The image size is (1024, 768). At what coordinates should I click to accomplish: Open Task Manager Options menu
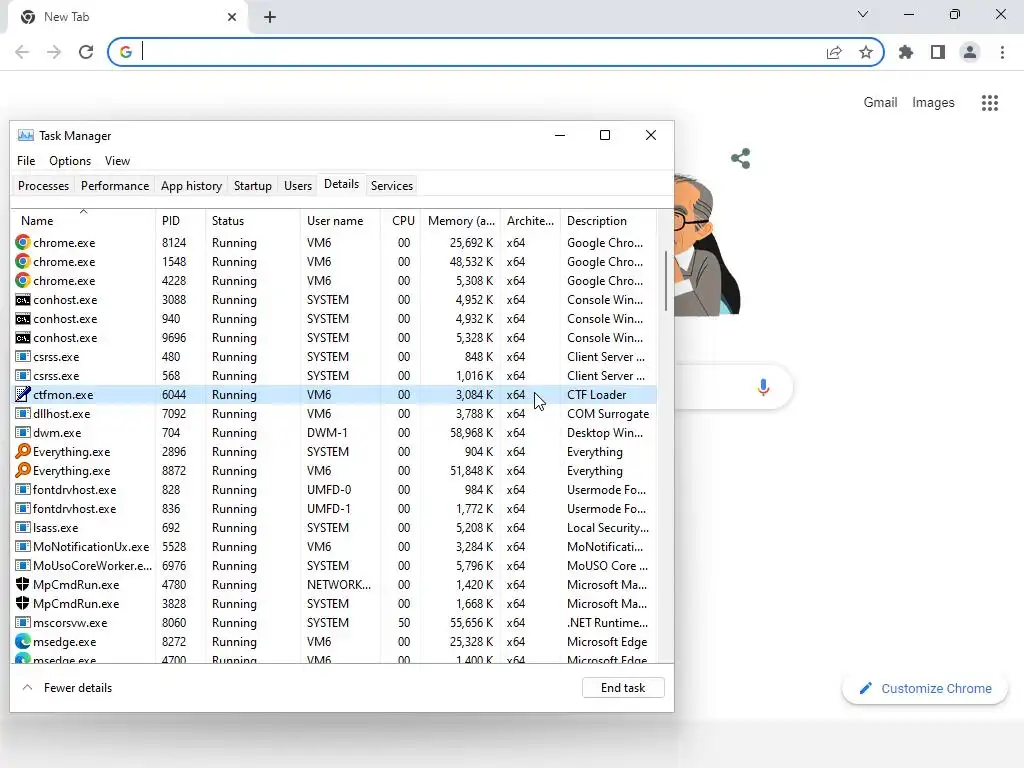[70, 161]
